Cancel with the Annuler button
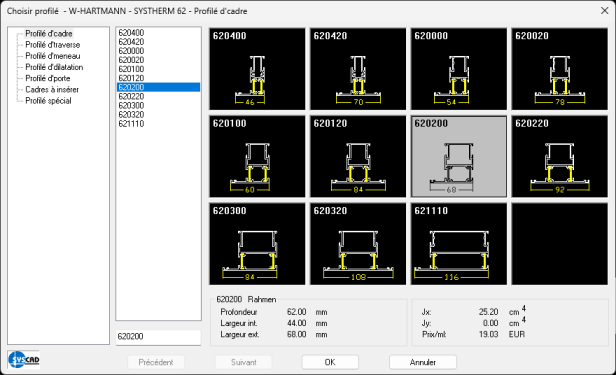 (423, 362)
